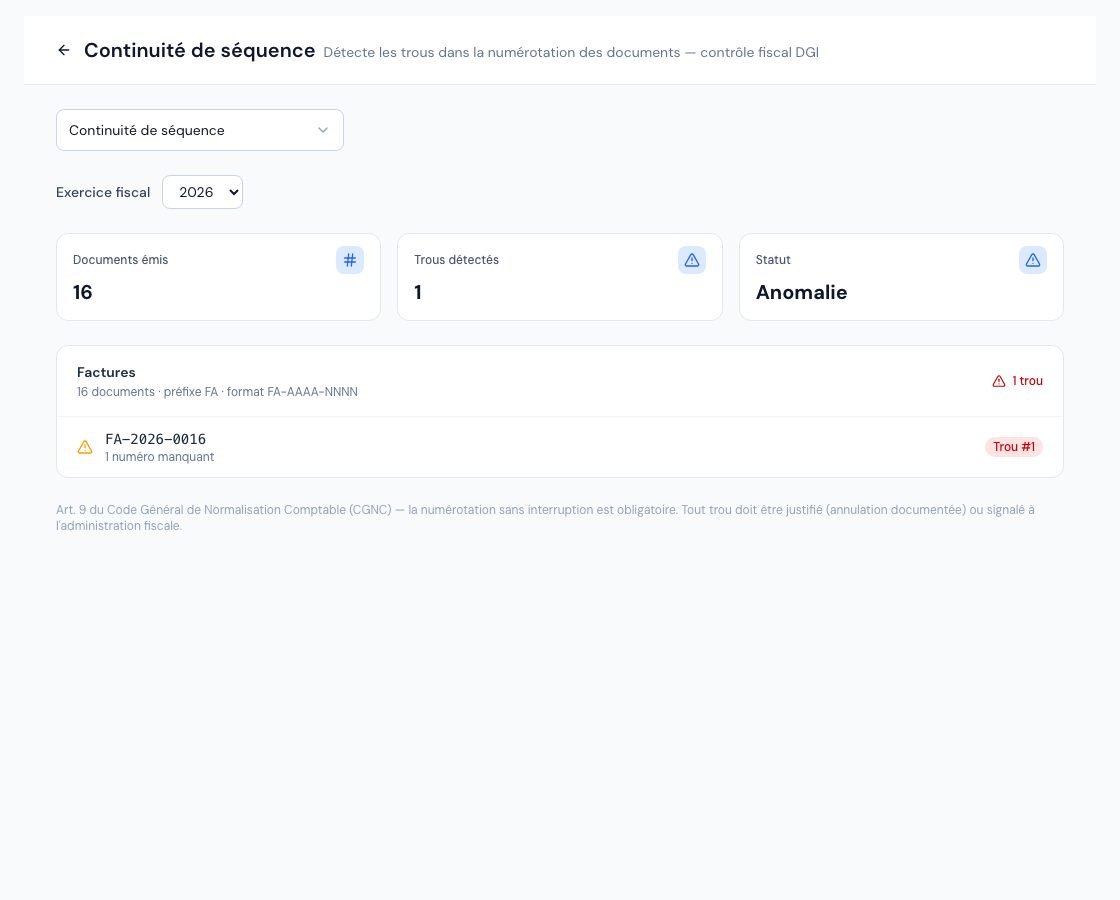Click the red warning icon beside 1 trou

tap(999, 381)
